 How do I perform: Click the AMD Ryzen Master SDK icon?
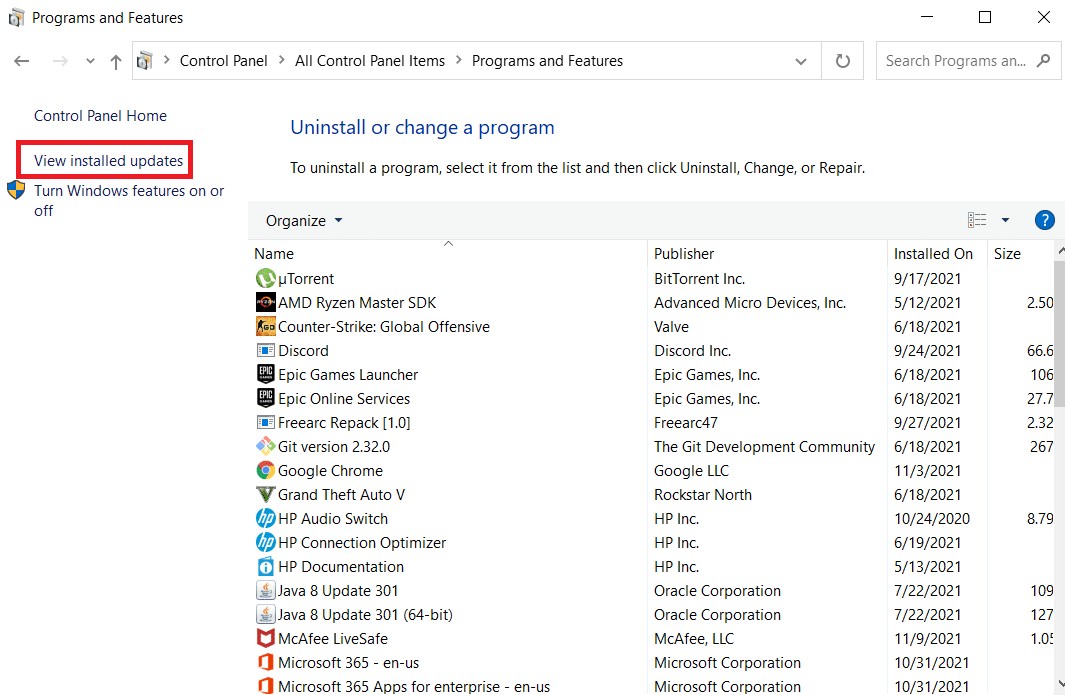(x=266, y=302)
